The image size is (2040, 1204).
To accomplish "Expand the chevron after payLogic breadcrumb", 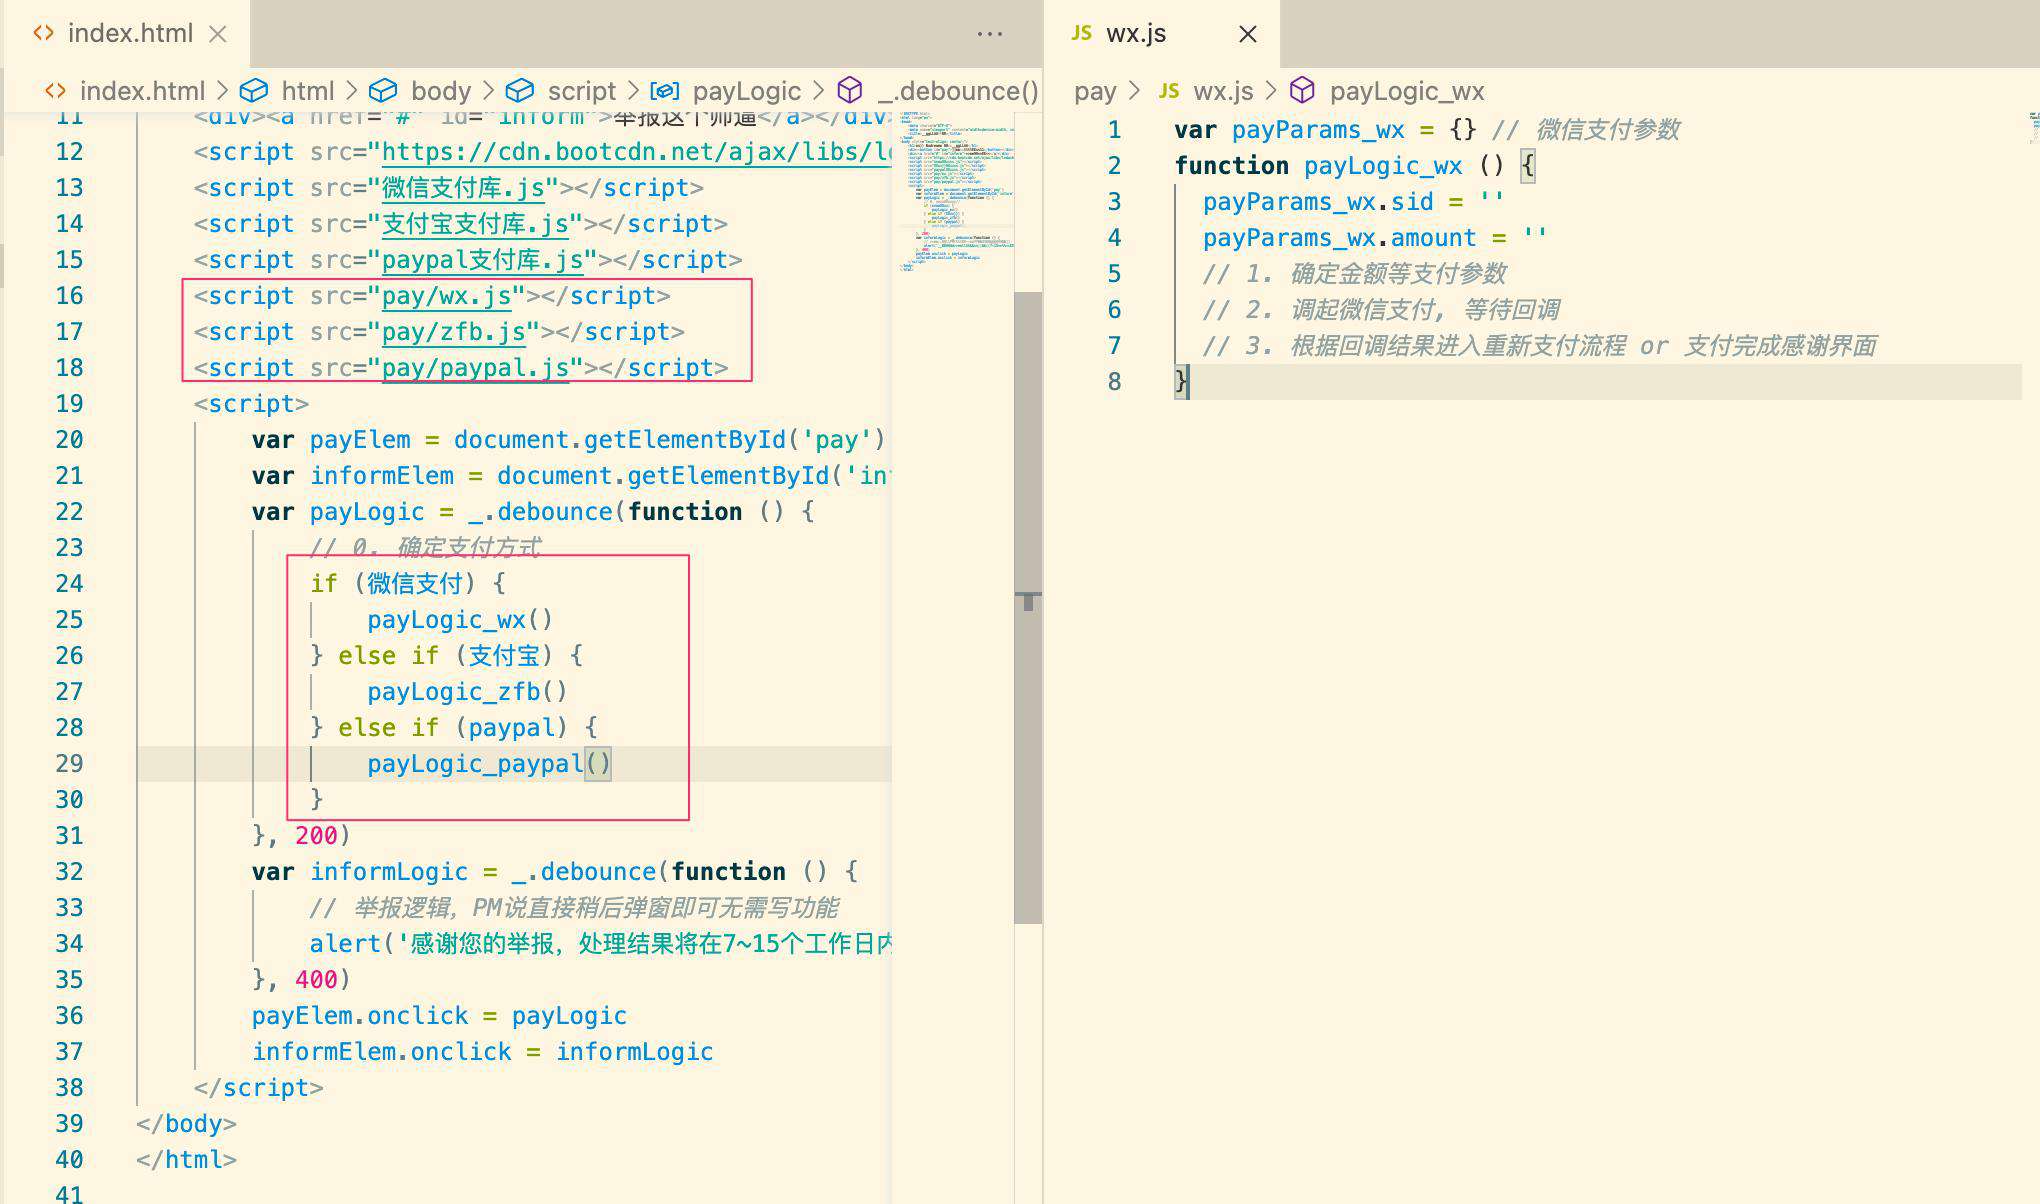I will pyautogui.click(x=818, y=91).
